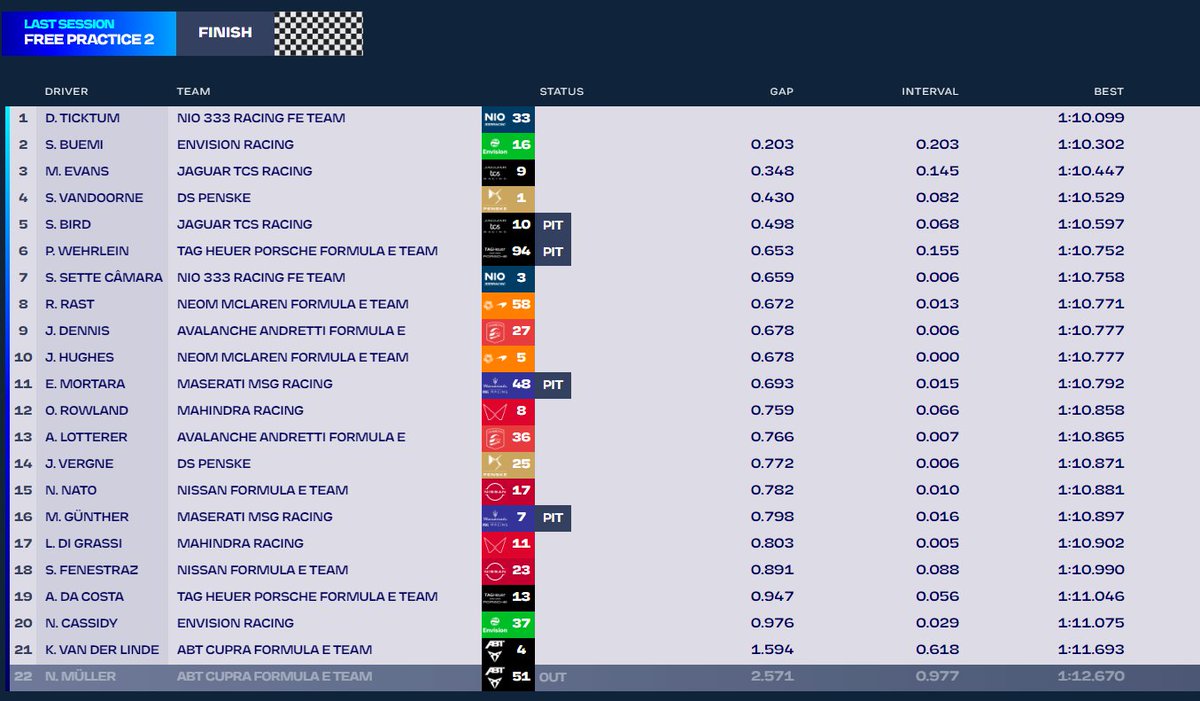Click the chequered flag icon
This screenshot has width=1200, height=701.
click(x=318, y=33)
